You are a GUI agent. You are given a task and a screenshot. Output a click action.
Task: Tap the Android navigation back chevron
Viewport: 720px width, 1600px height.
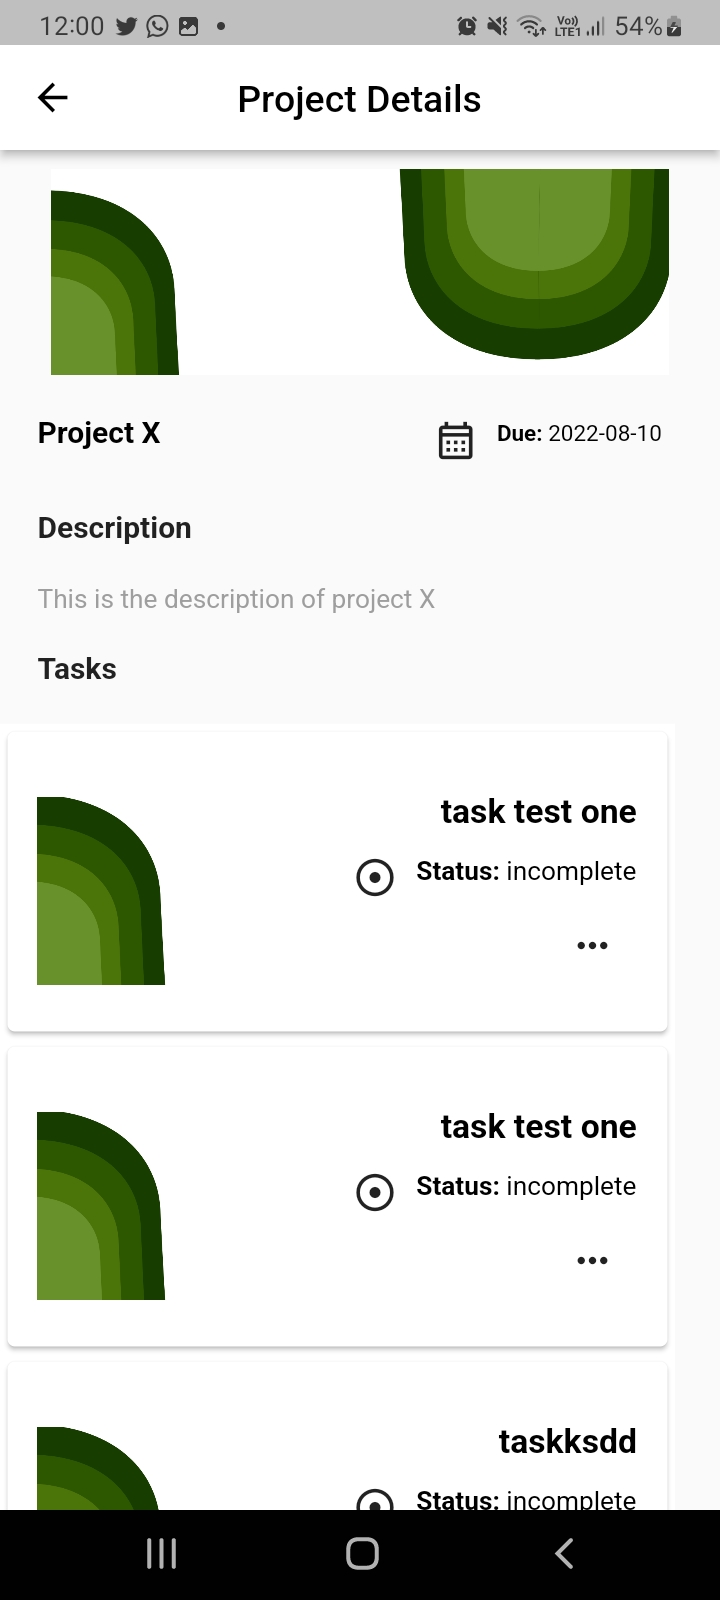pyautogui.click(x=564, y=1553)
